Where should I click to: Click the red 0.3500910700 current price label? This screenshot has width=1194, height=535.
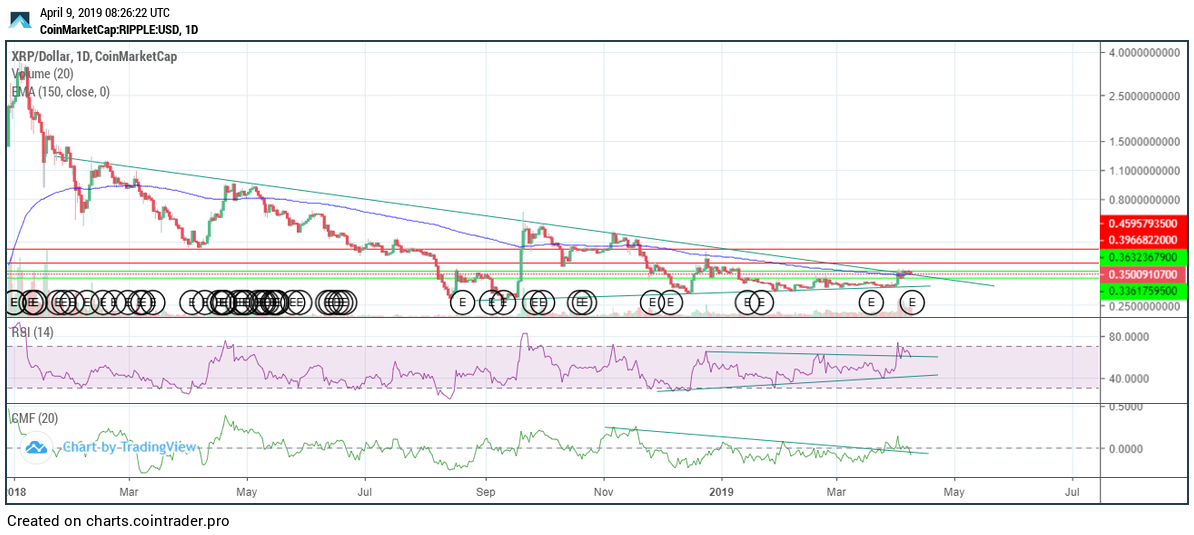pos(1144,273)
